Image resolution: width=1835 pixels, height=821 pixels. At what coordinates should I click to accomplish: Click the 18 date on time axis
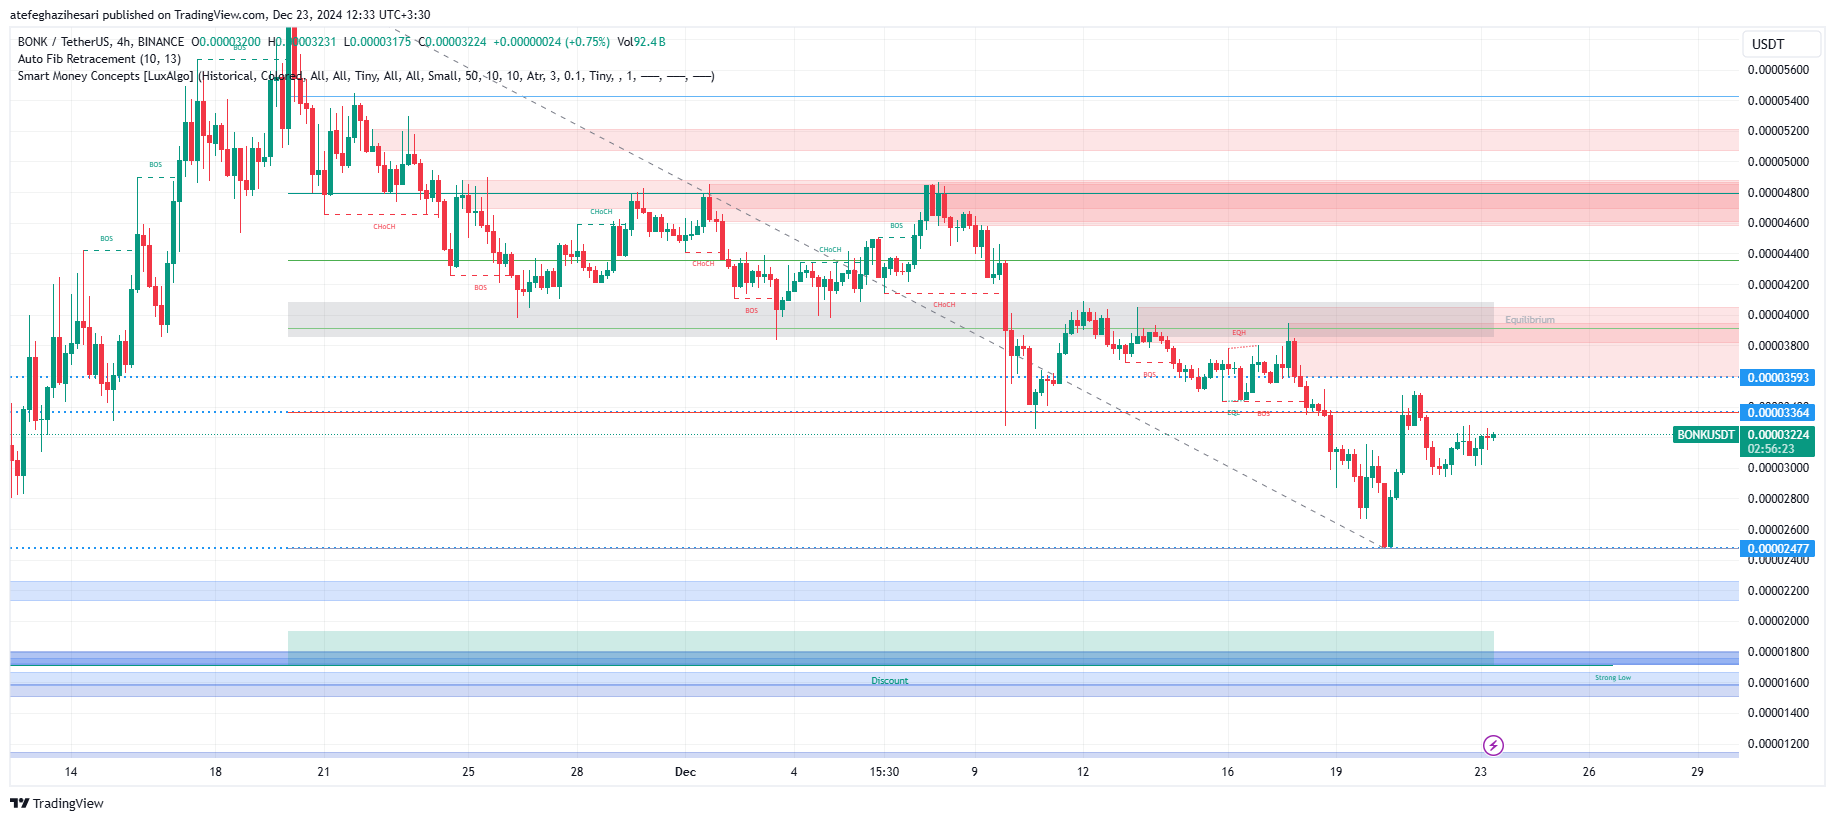click(x=216, y=772)
